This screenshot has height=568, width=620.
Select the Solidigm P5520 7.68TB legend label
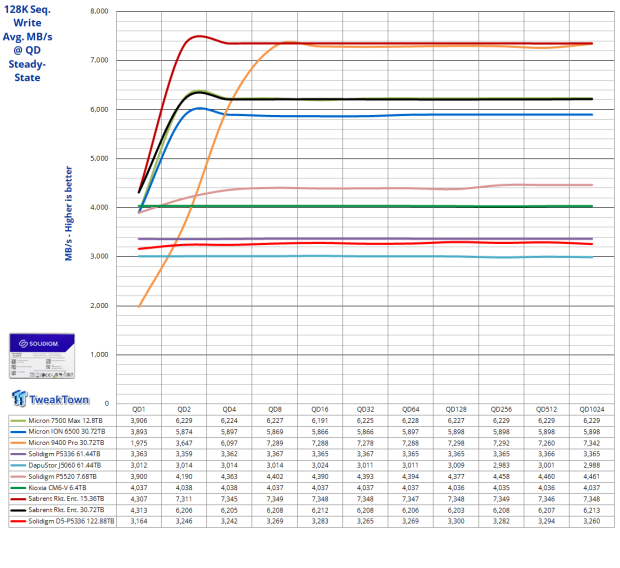coord(62,477)
